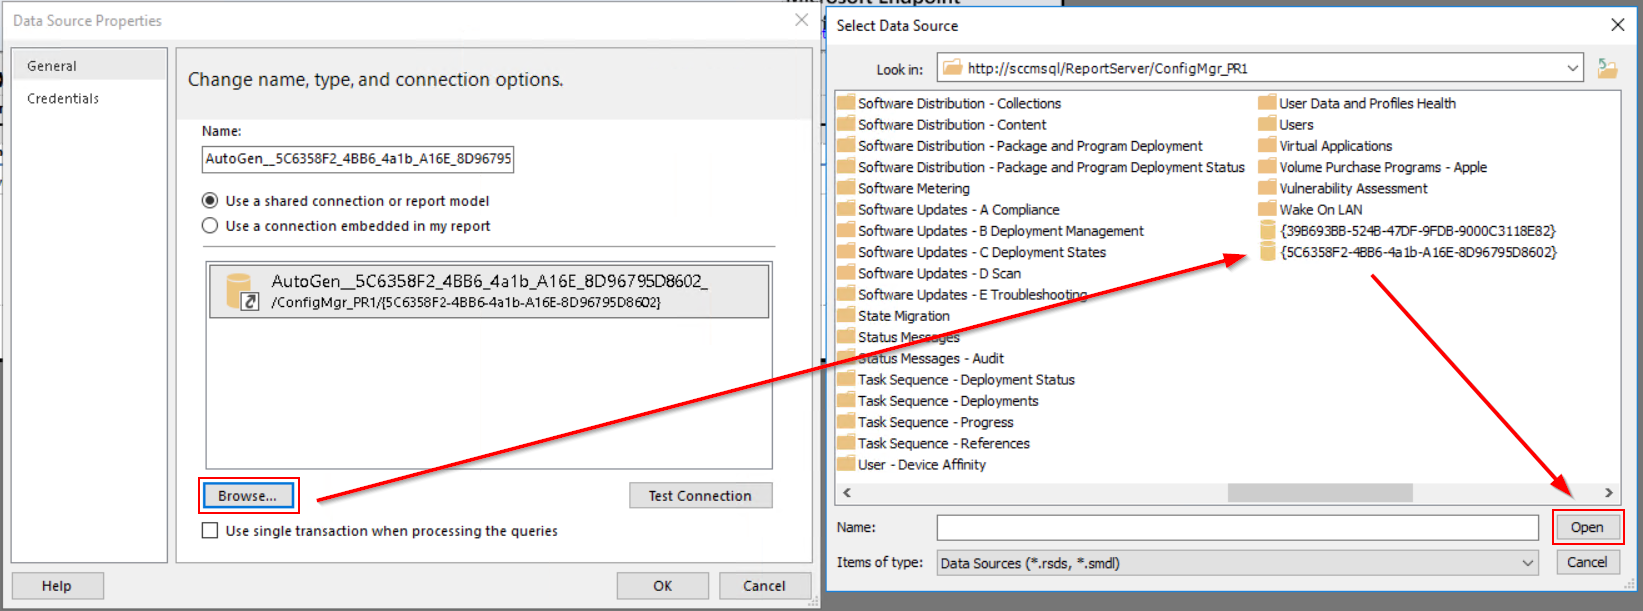Image resolution: width=1643 pixels, height=611 pixels.
Task: Select 'Use a shared connection or report model'
Action: [x=210, y=201]
